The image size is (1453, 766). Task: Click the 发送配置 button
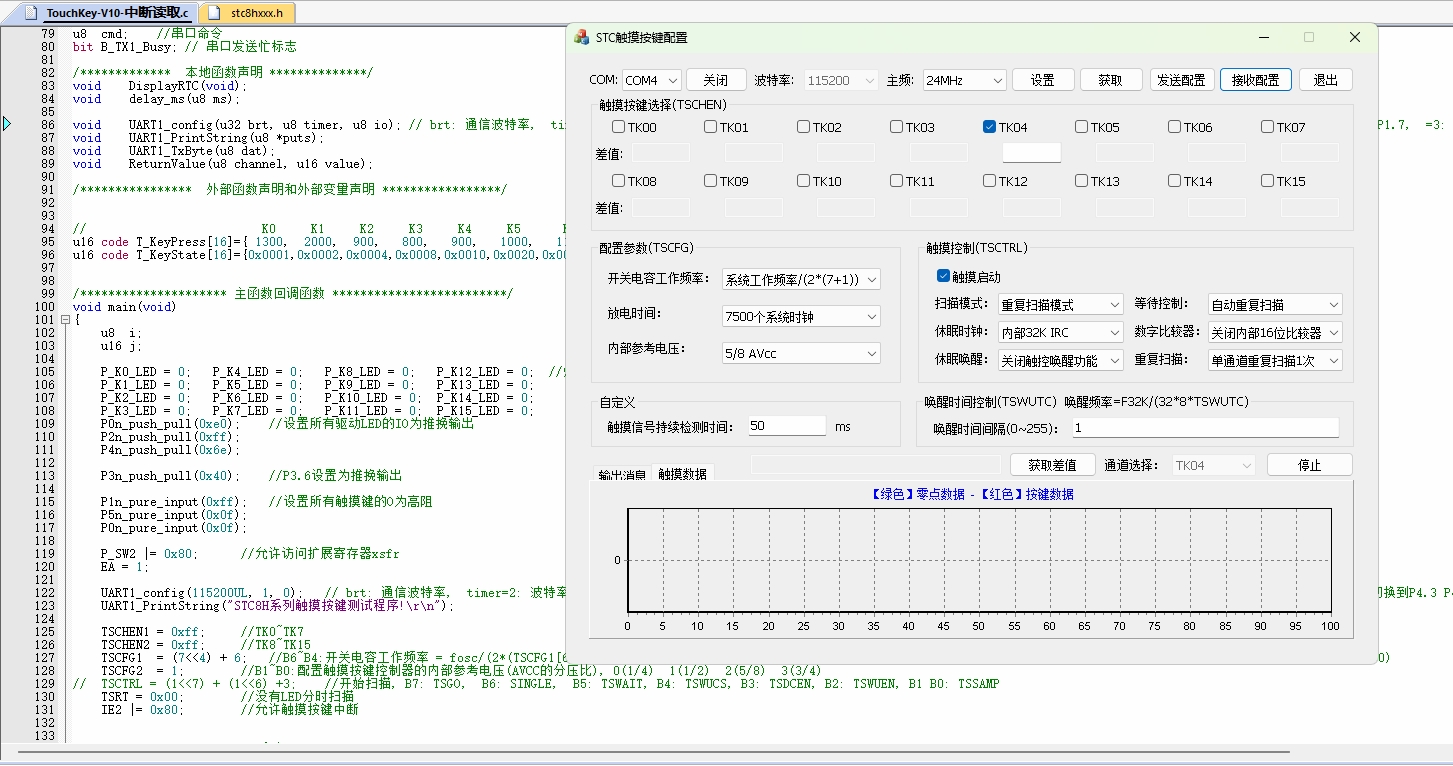(x=1181, y=80)
